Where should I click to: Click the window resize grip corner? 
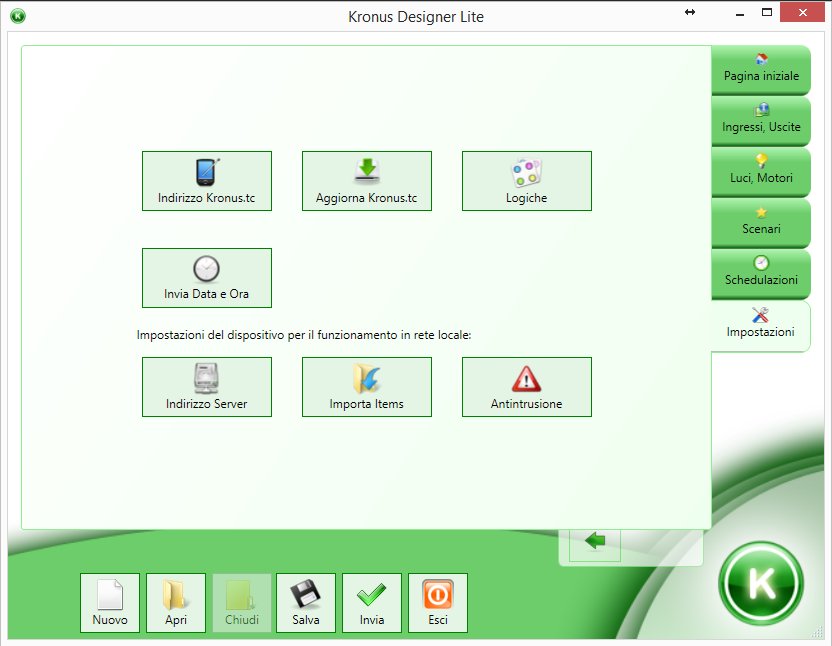(817, 632)
